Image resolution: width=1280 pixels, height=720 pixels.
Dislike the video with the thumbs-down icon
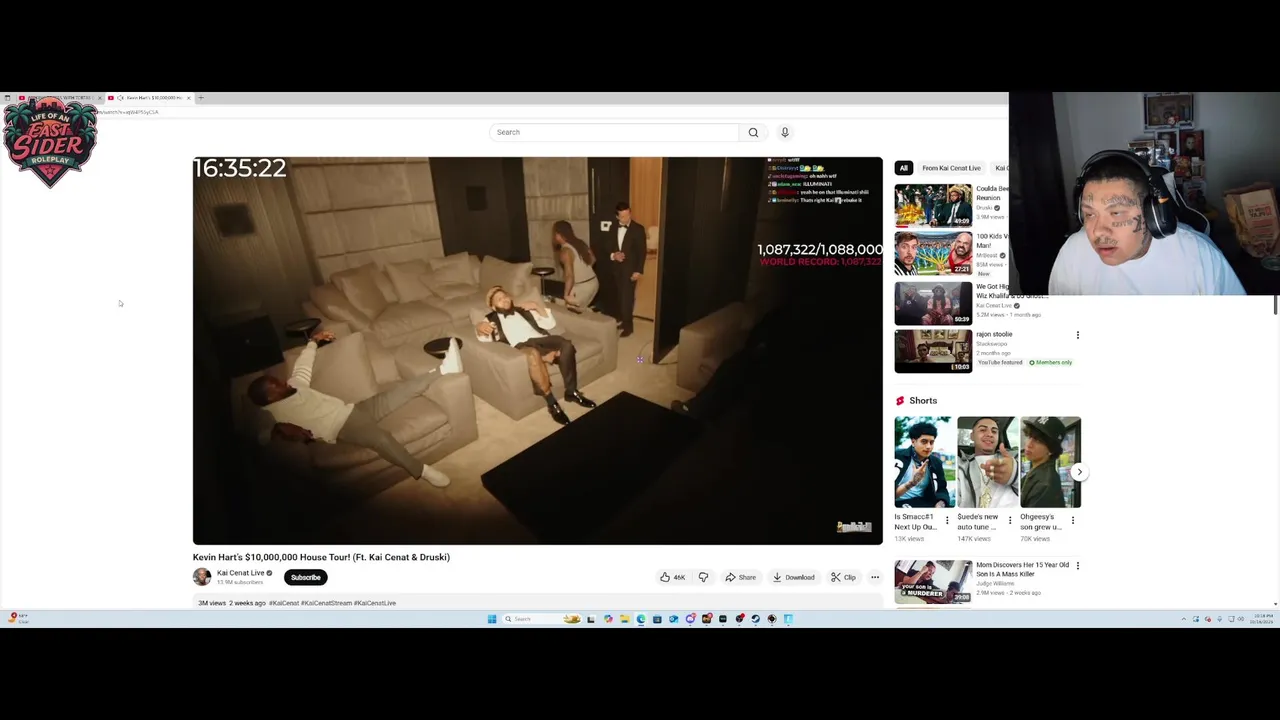tap(703, 577)
